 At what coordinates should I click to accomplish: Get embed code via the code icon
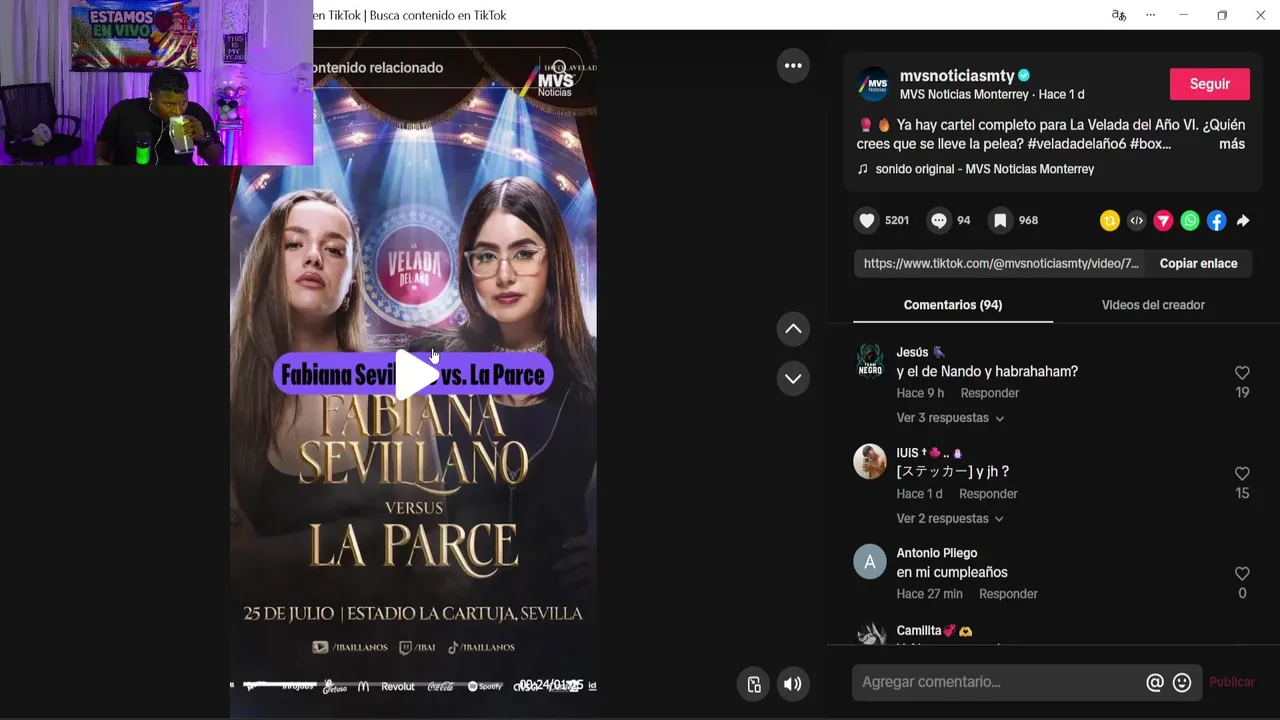coord(1136,221)
